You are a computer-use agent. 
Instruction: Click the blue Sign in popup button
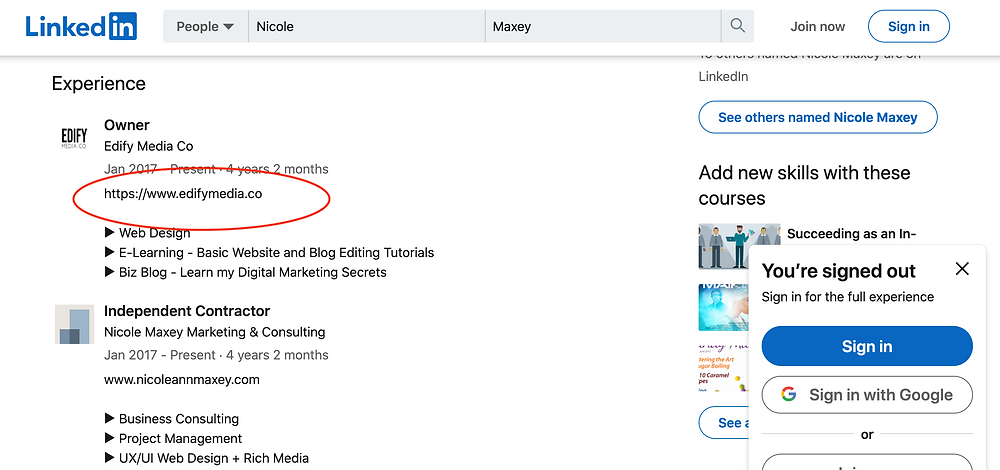(867, 346)
